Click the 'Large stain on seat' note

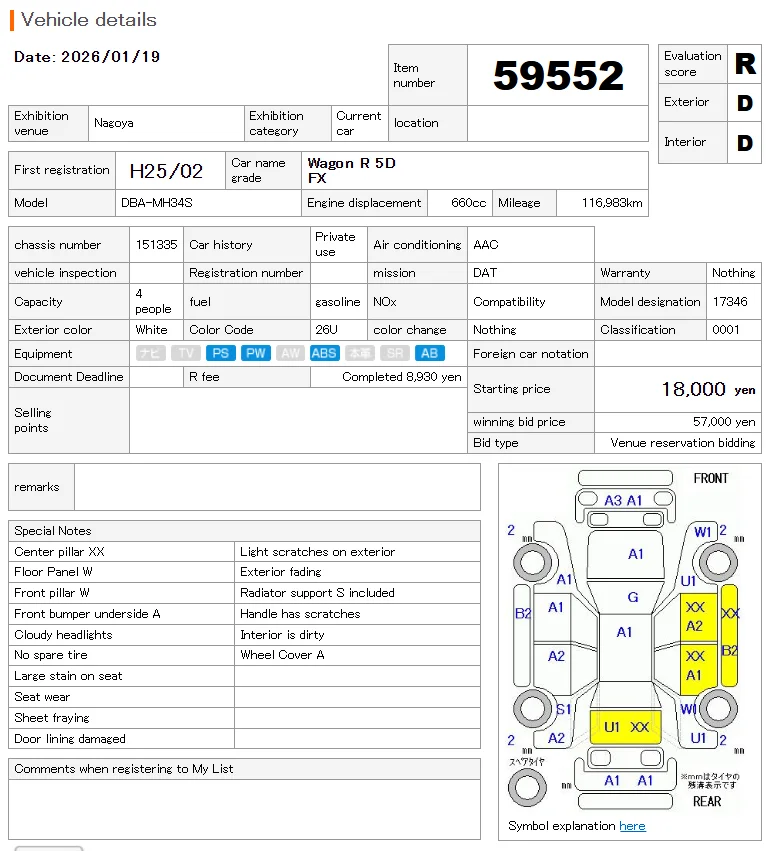pyautogui.click(x=68, y=676)
